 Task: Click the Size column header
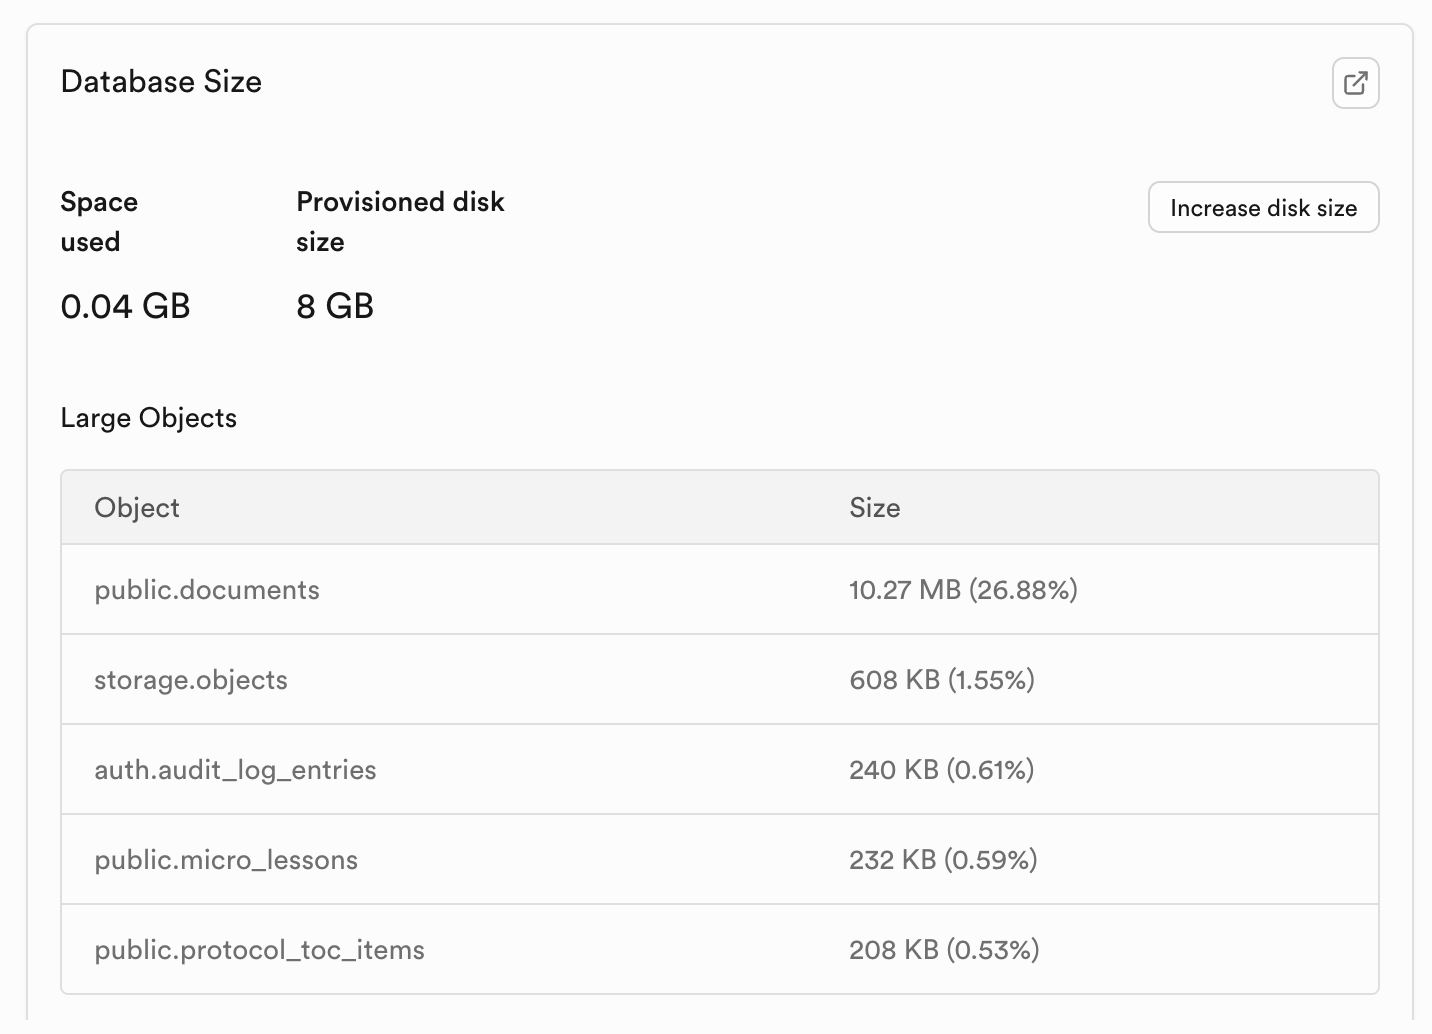(x=874, y=508)
